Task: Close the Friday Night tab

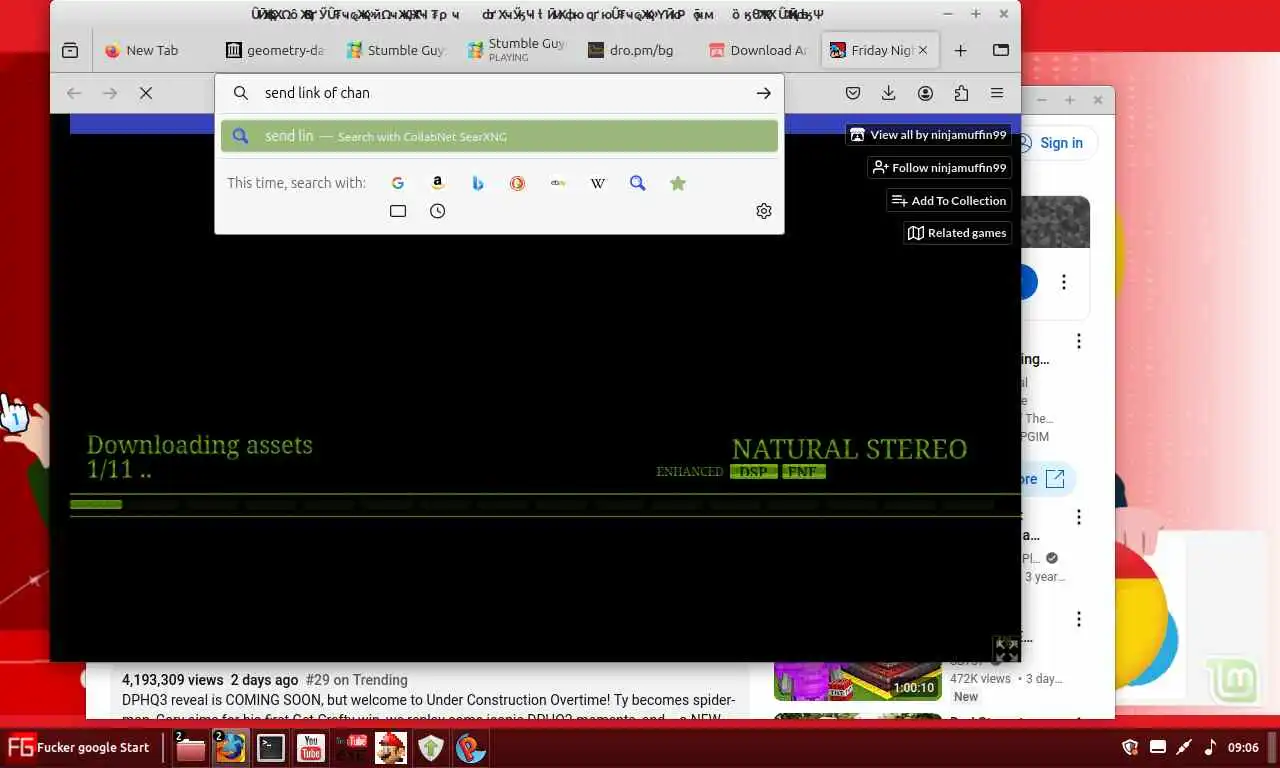Action: click(922, 50)
